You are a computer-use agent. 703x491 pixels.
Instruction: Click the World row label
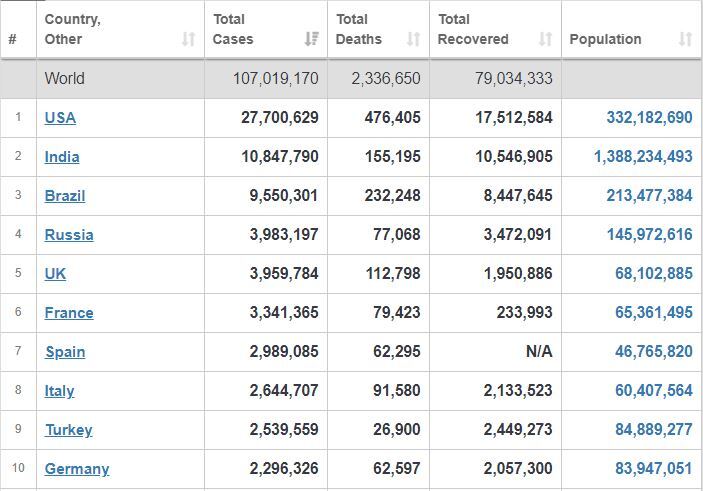coord(64,78)
